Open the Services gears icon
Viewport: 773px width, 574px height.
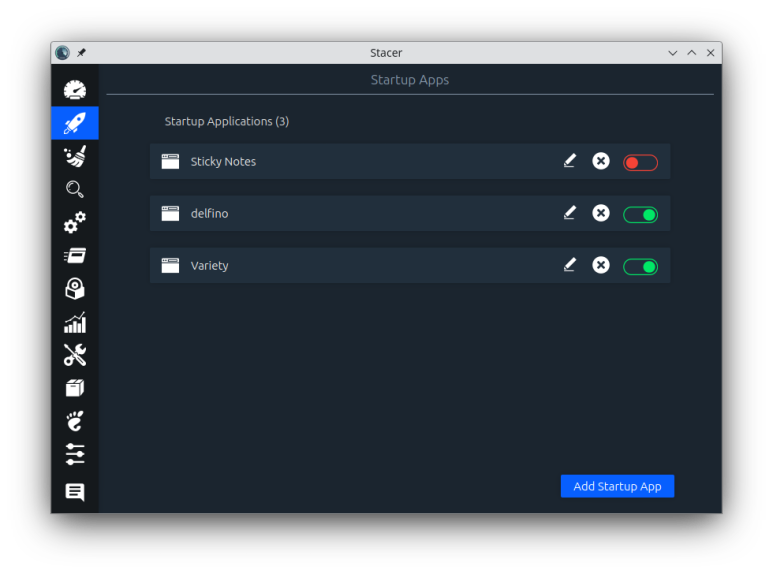[75, 222]
